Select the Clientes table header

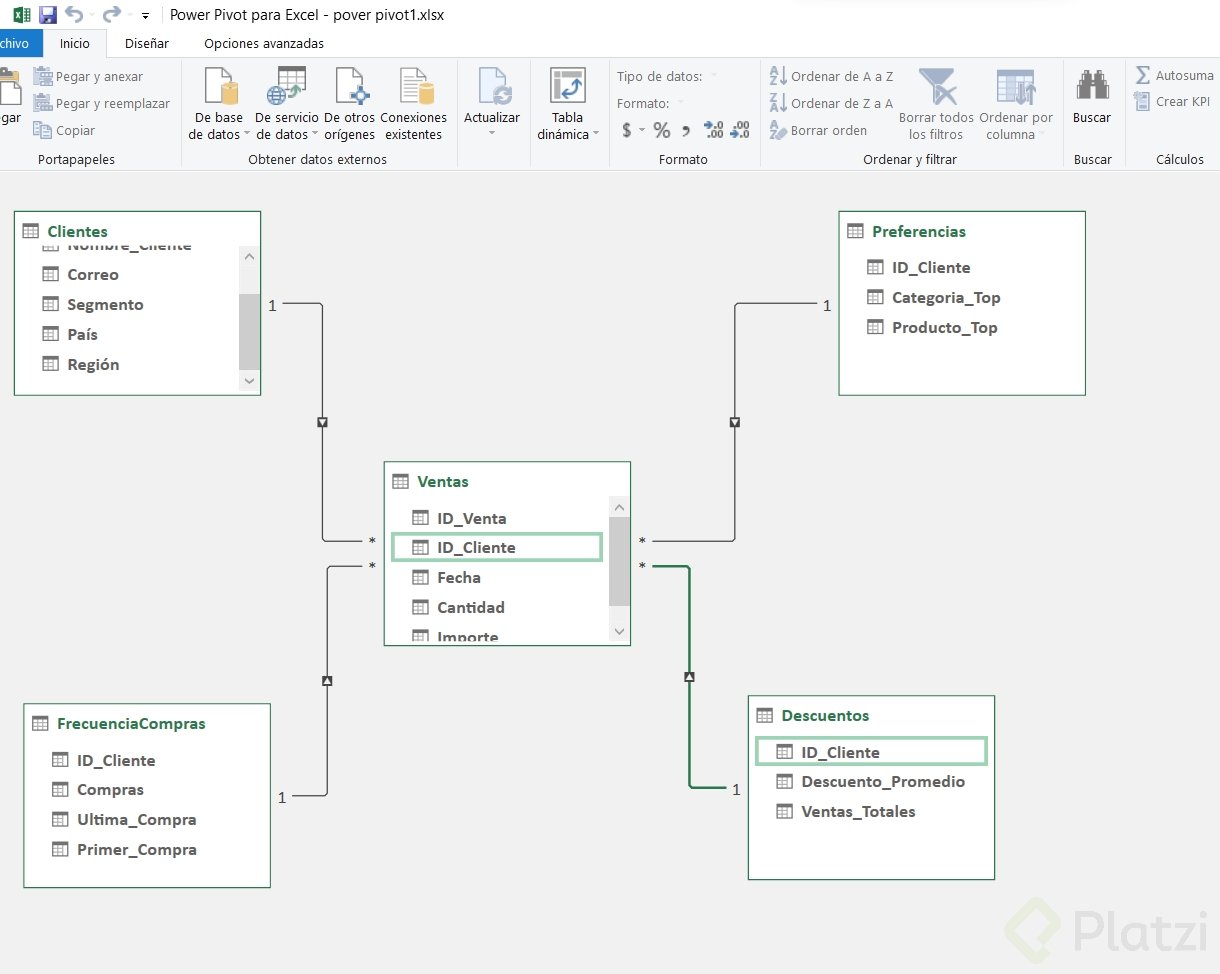78,231
